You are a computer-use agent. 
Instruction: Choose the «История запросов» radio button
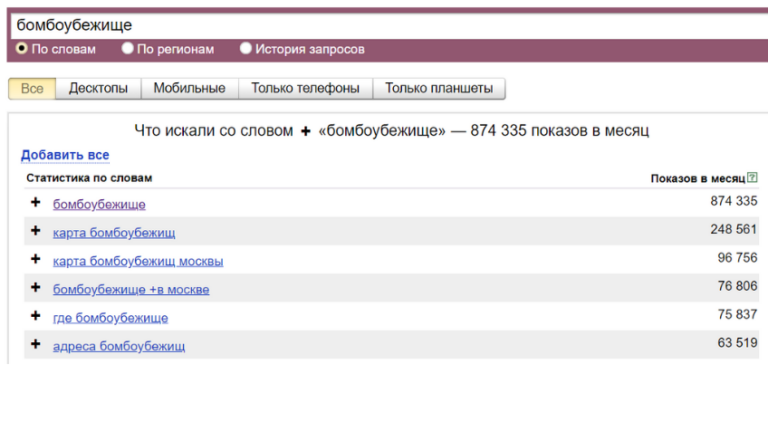pos(246,48)
